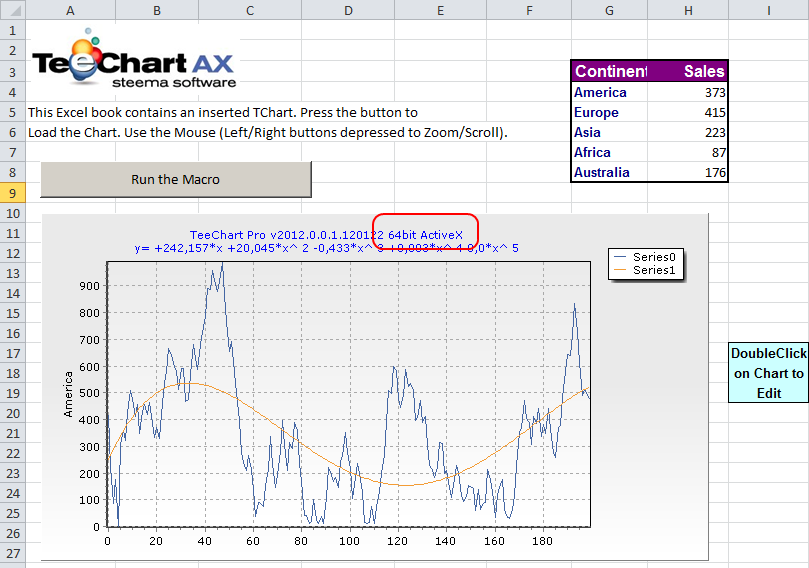Click the Sales table header cell
The width and height of the screenshot is (809, 568).
(688, 71)
